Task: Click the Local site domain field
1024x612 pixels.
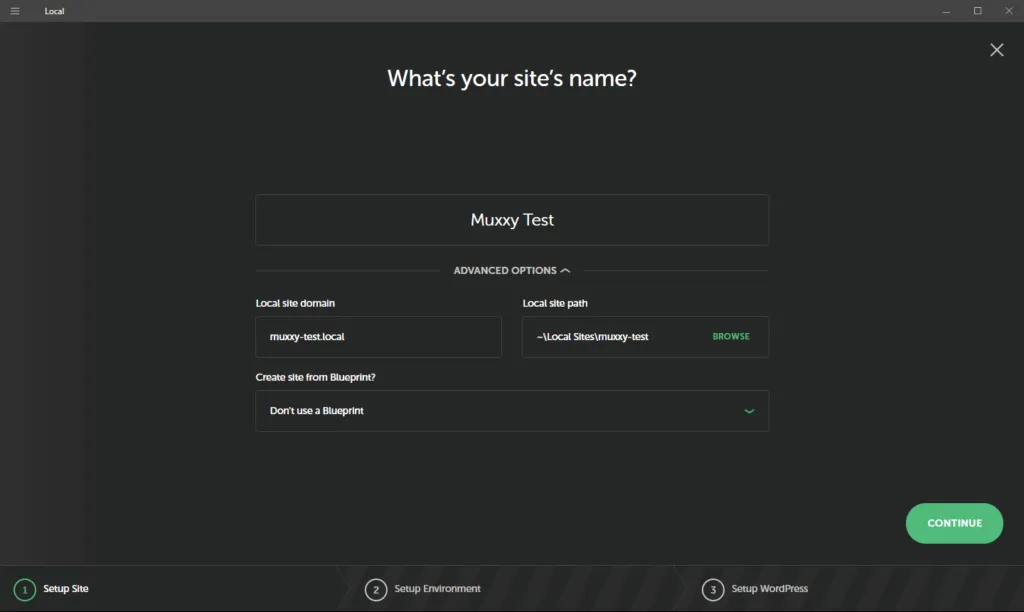Action: coord(378,336)
